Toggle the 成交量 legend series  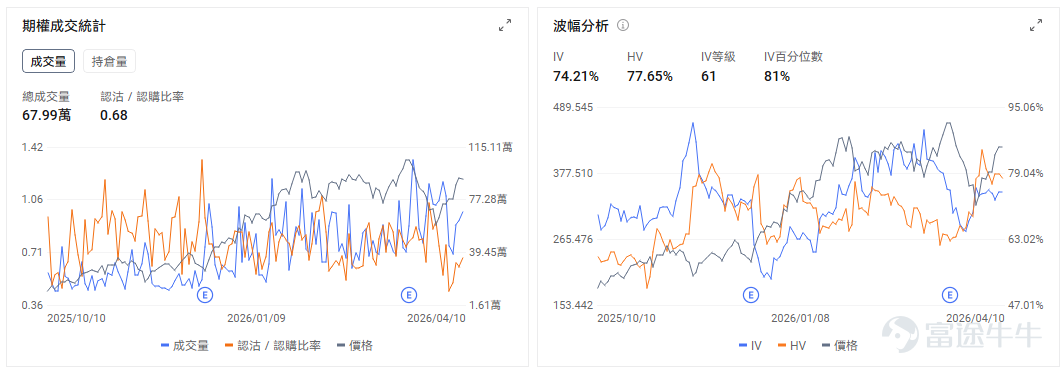(x=184, y=345)
